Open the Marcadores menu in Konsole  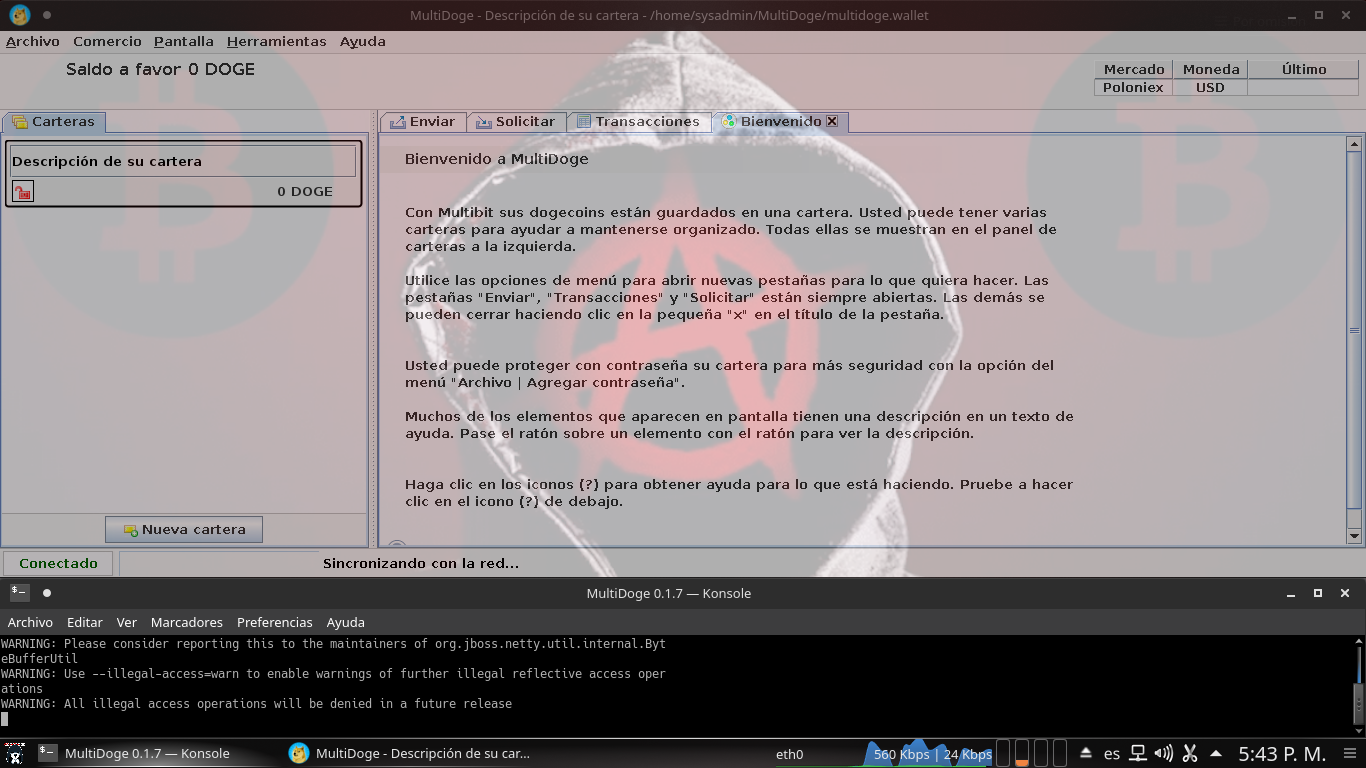point(186,622)
